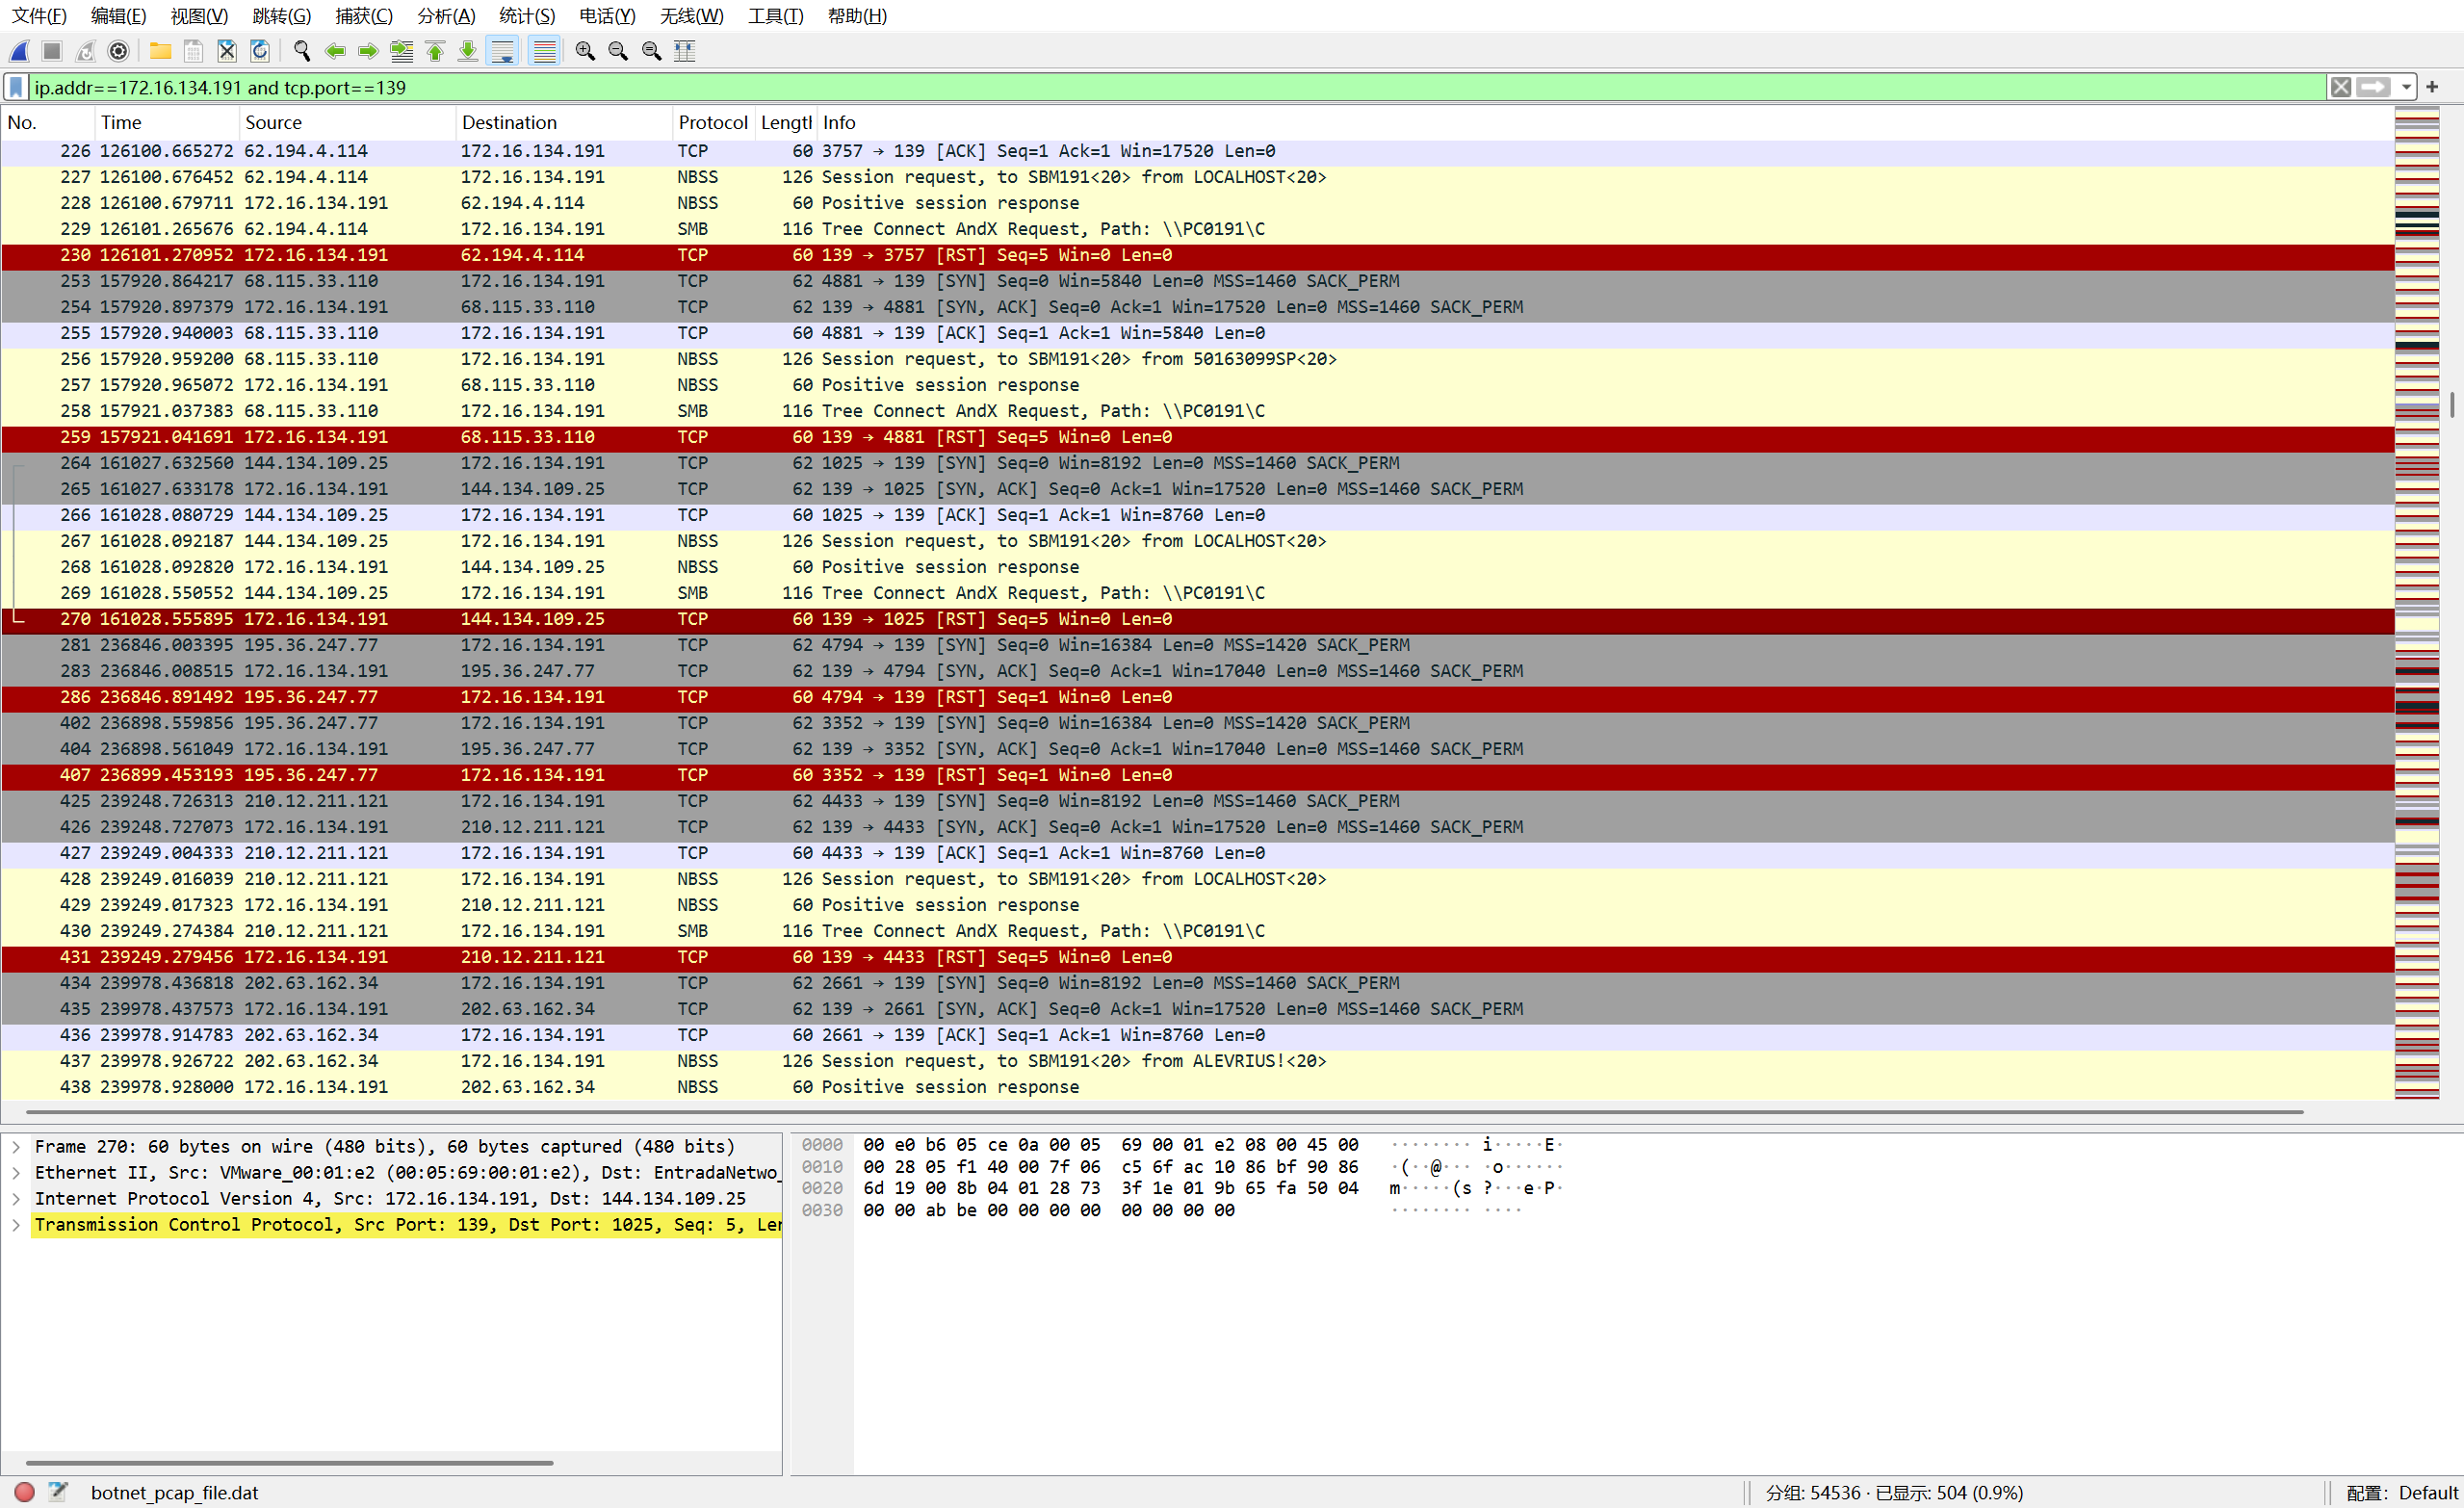Jump to the last packet

click(468, 51)
